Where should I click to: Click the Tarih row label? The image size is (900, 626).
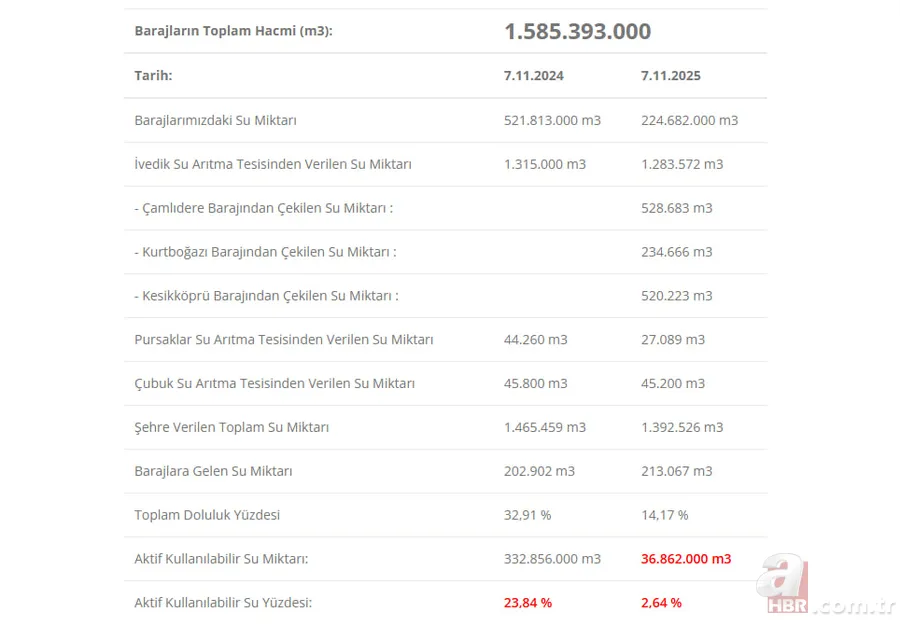153,76
